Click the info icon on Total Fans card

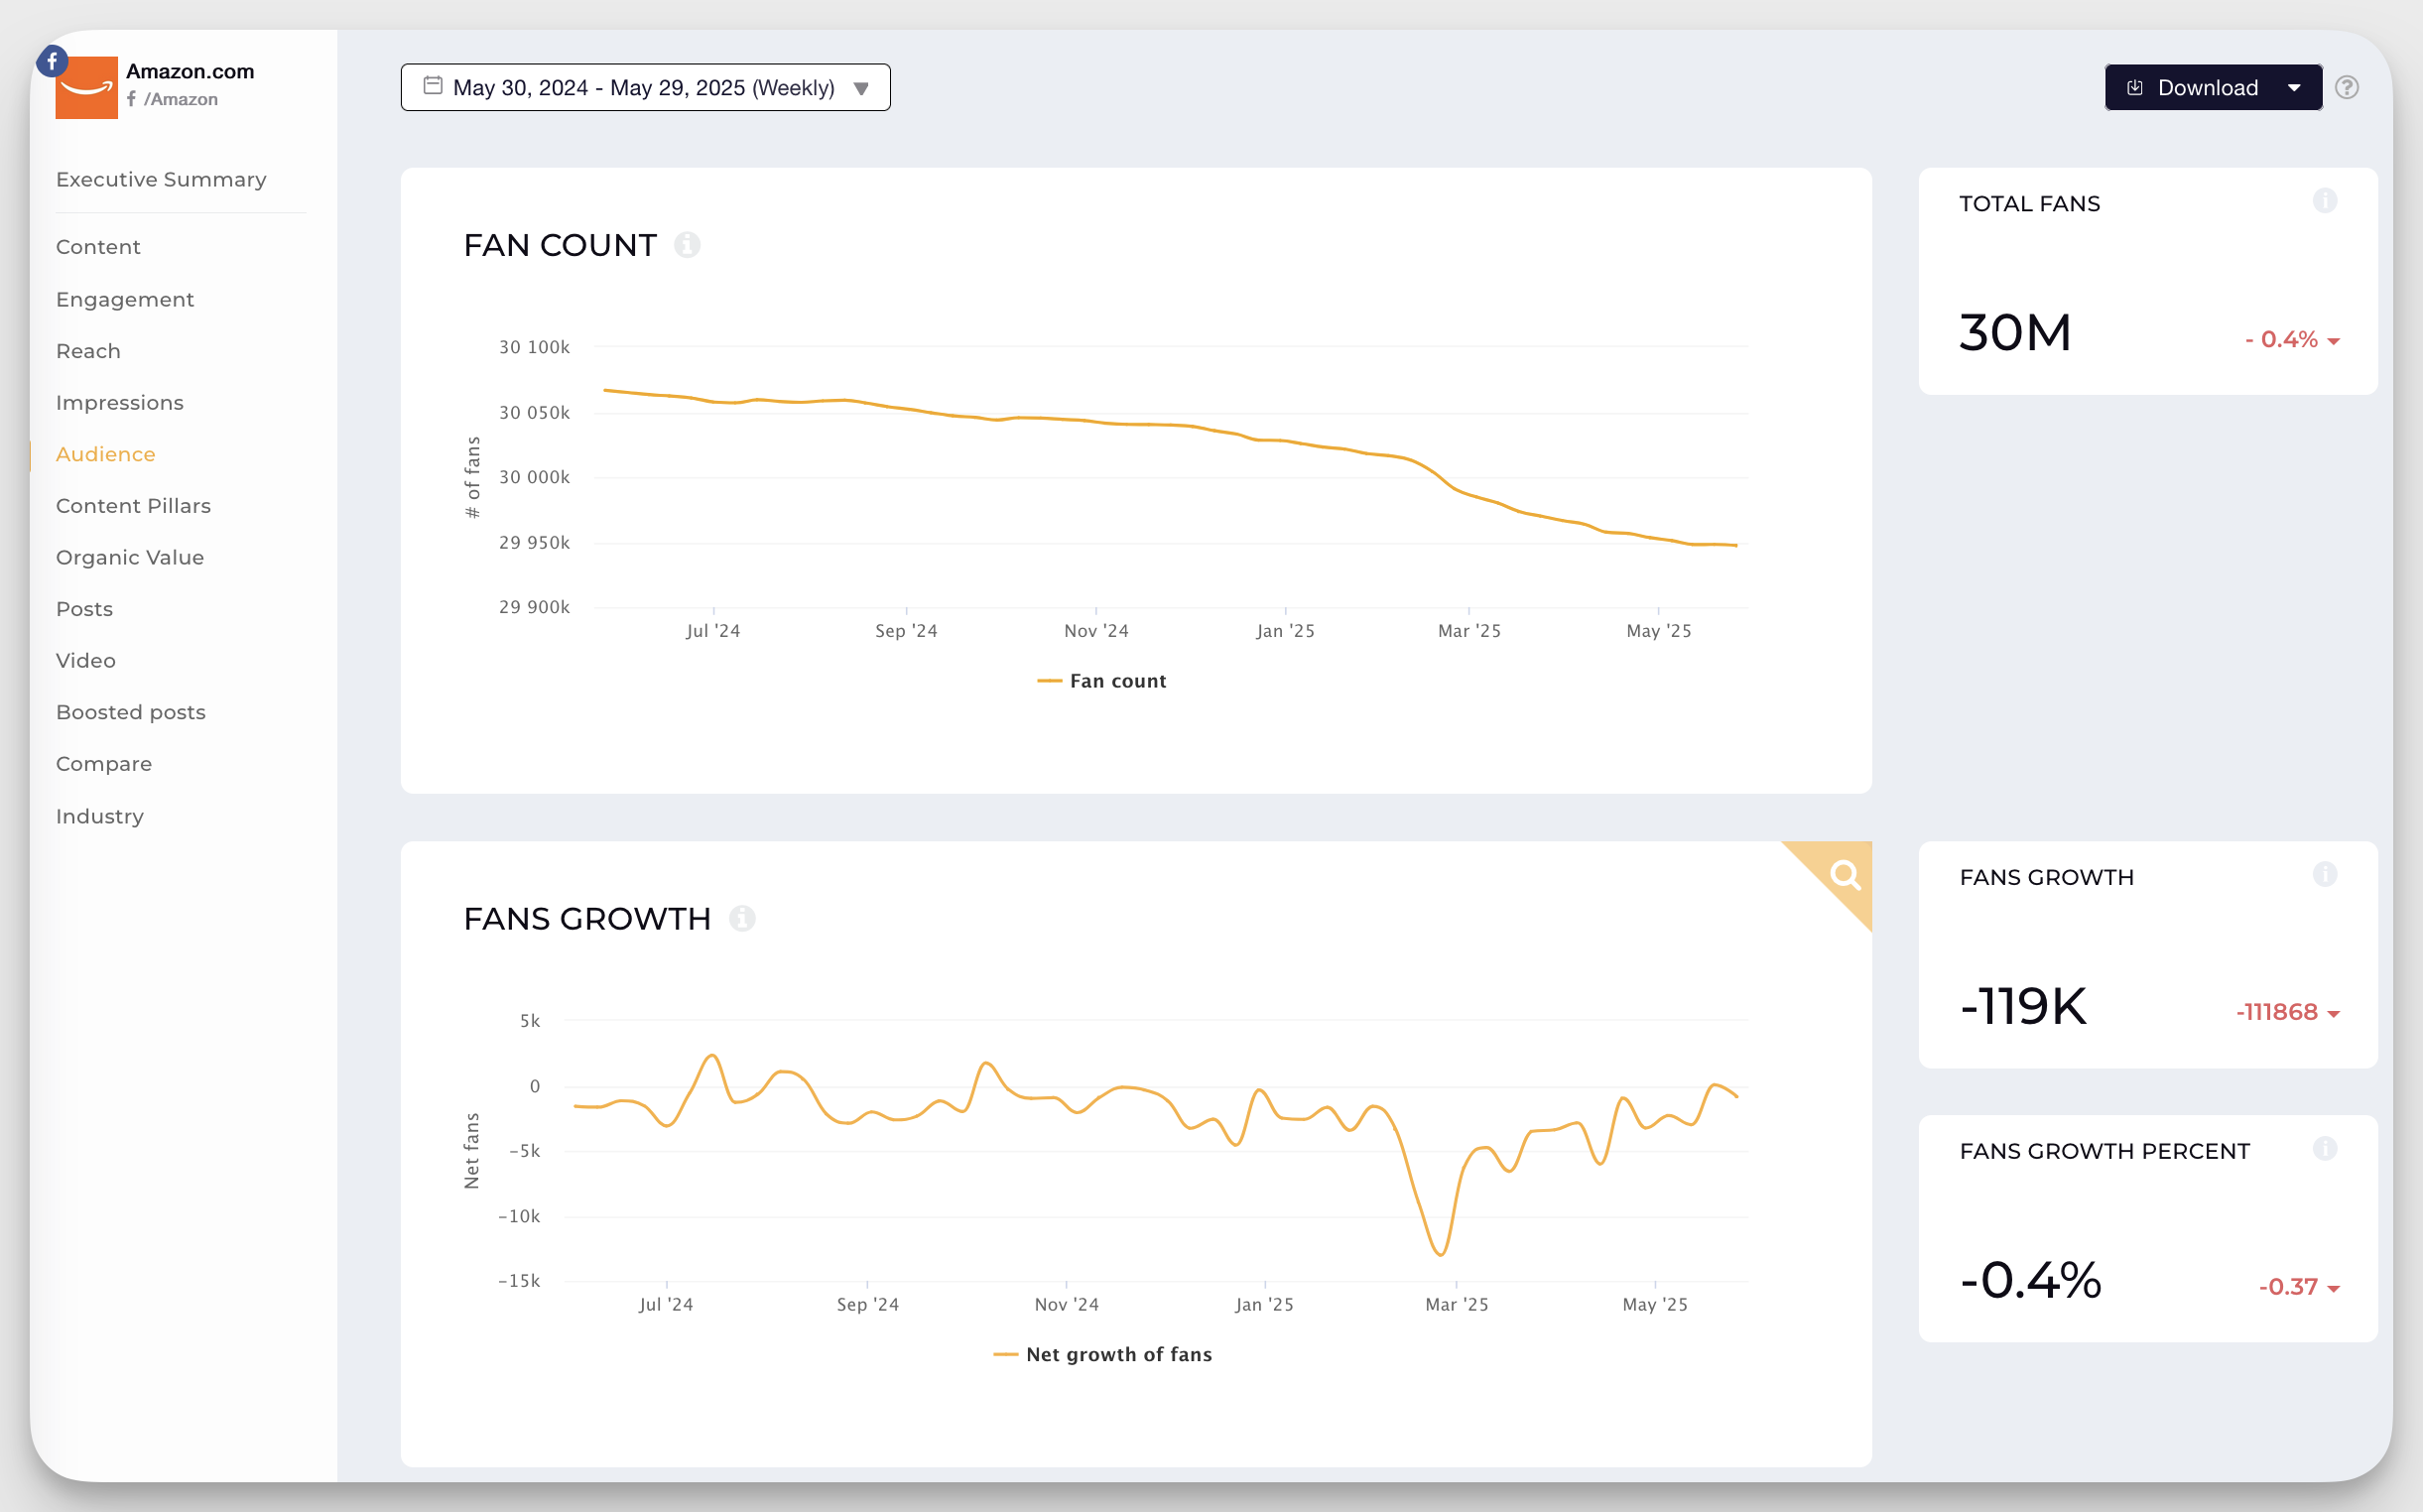(2325, 201)
